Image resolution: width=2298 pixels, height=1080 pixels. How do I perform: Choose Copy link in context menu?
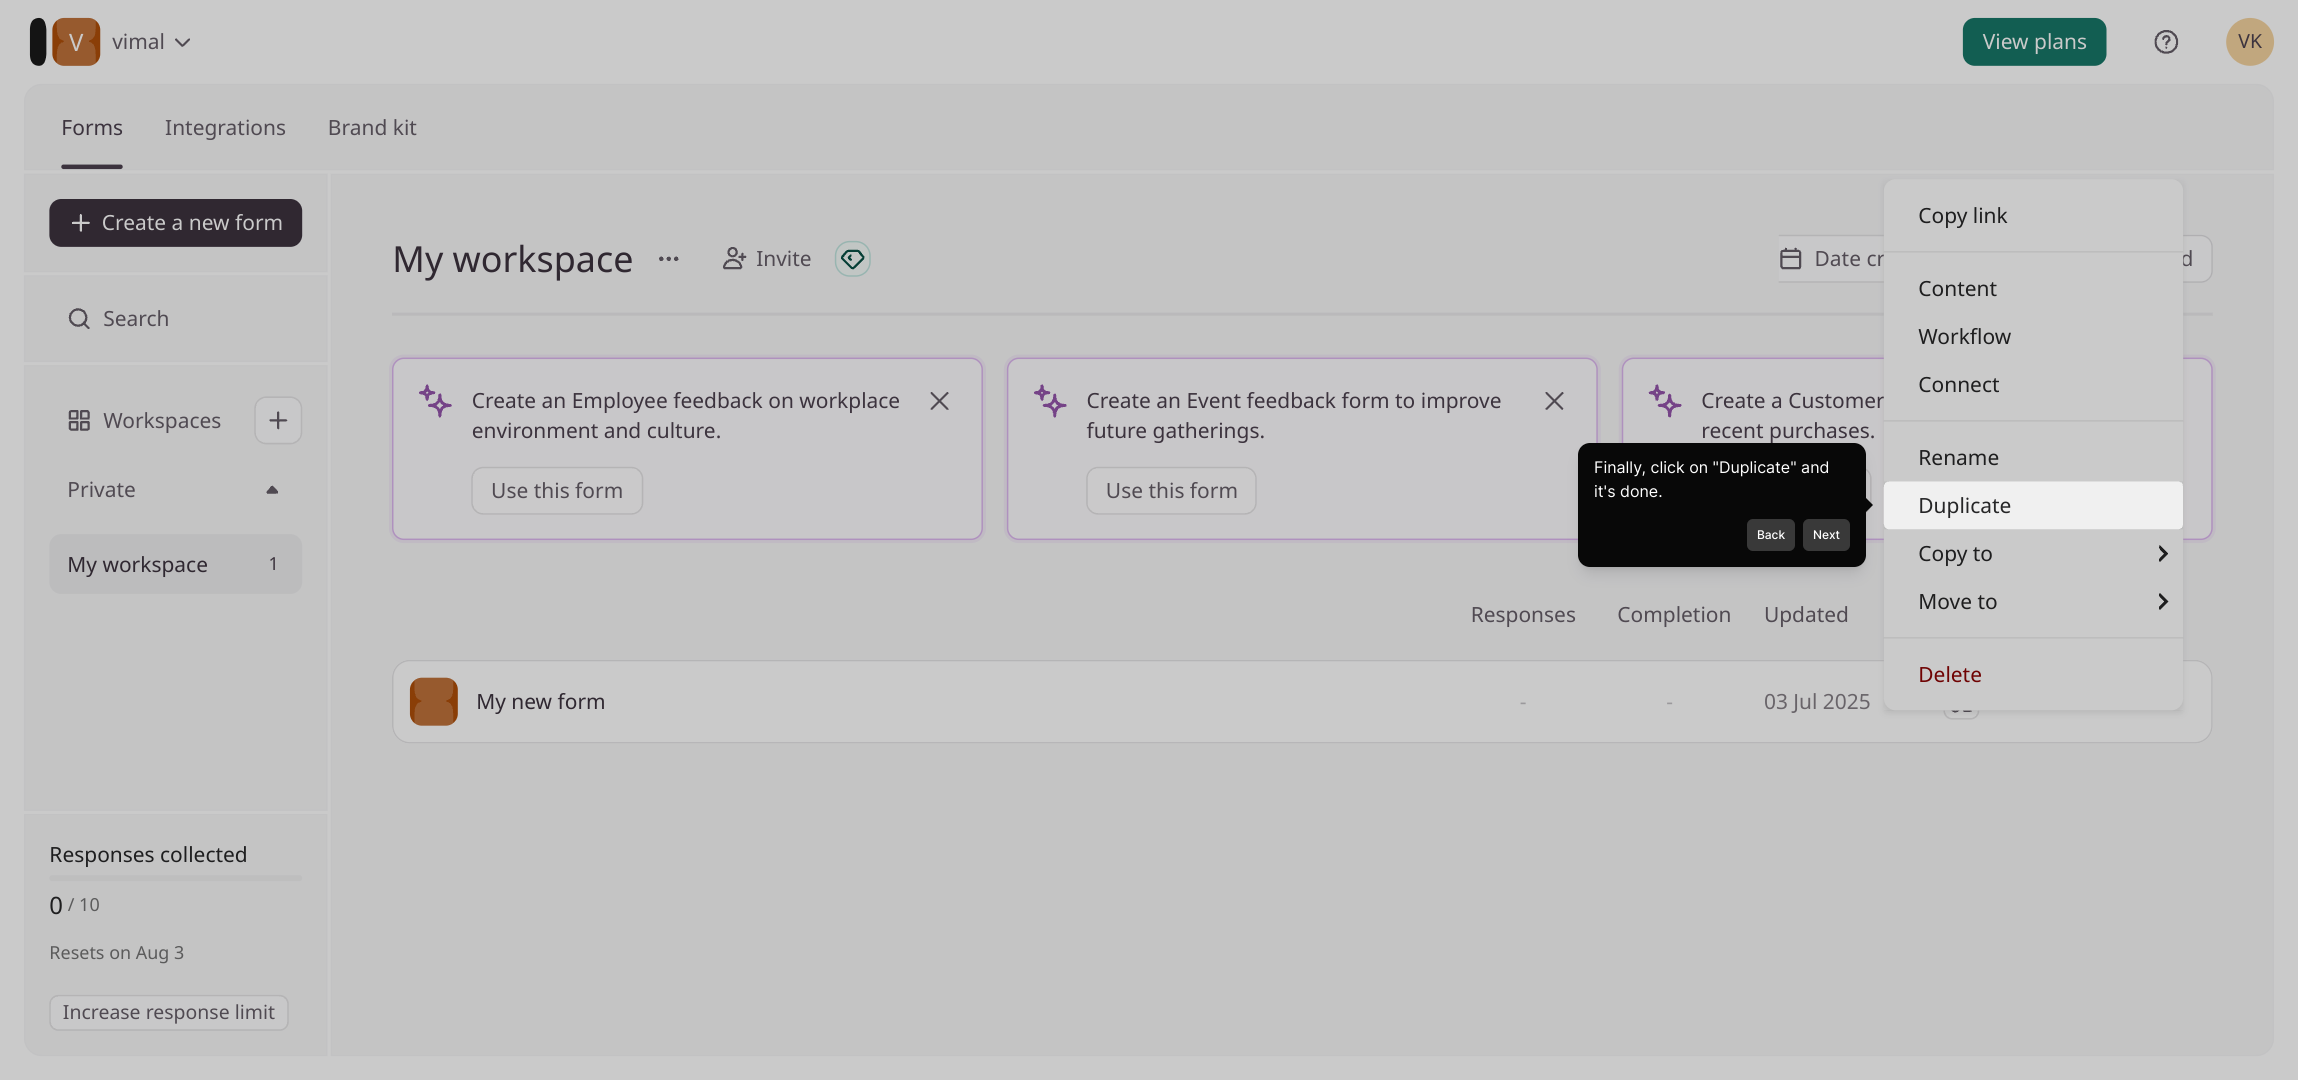coord(2033,216)
